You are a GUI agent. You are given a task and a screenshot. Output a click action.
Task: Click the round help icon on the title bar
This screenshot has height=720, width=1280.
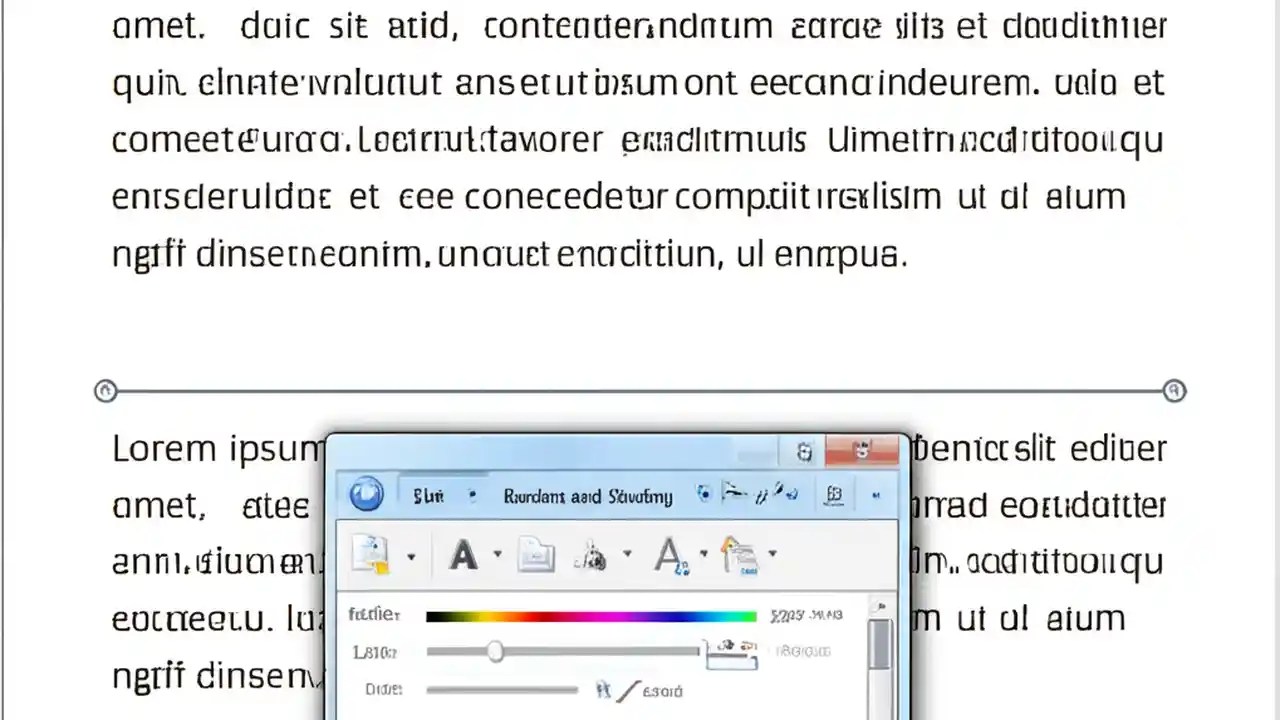tap(804, 452)
